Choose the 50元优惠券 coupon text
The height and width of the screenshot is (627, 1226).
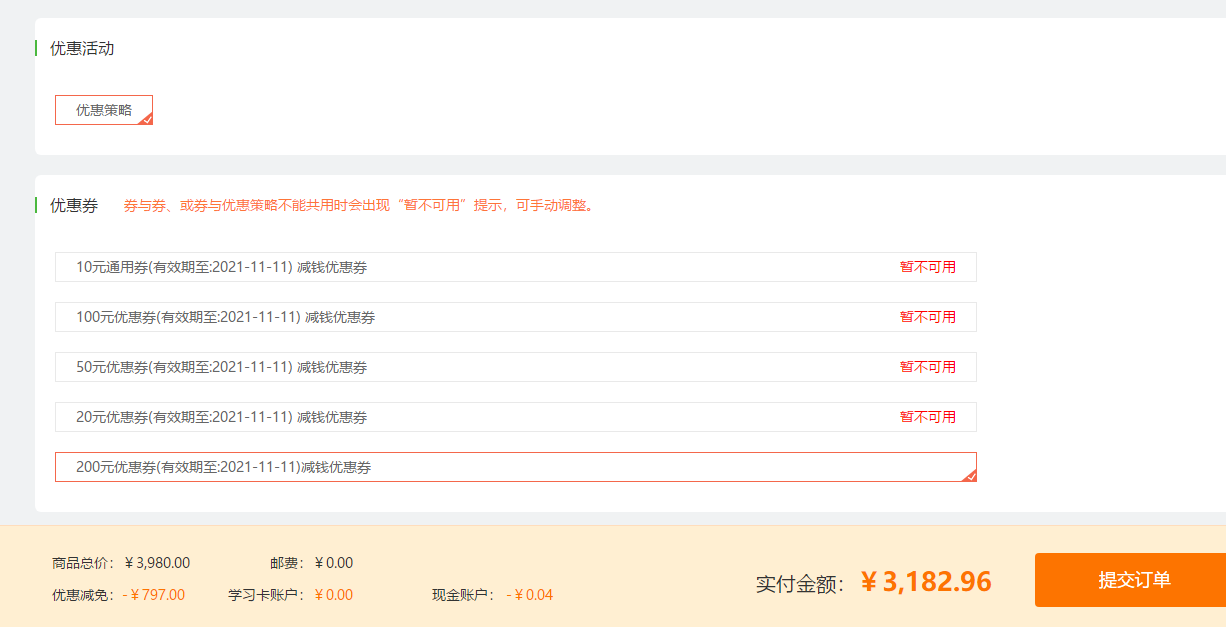point(221,367)
